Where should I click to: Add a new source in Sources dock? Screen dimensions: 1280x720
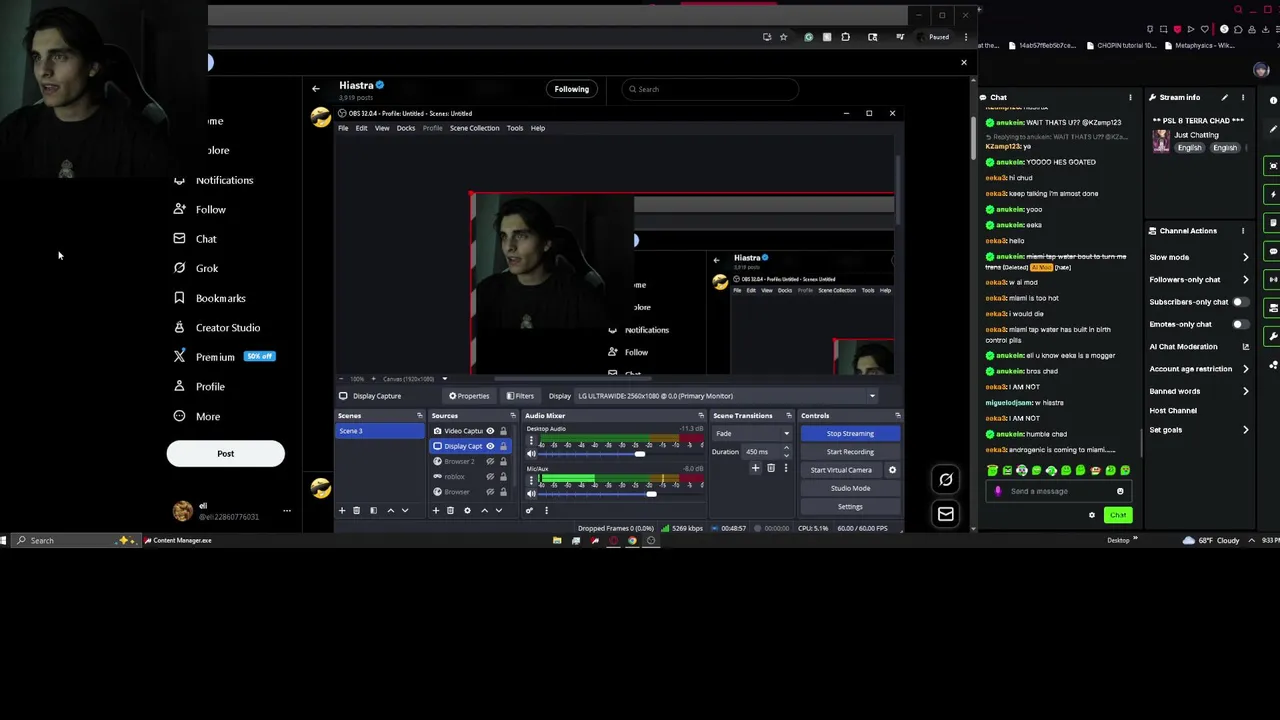(436, 511)
